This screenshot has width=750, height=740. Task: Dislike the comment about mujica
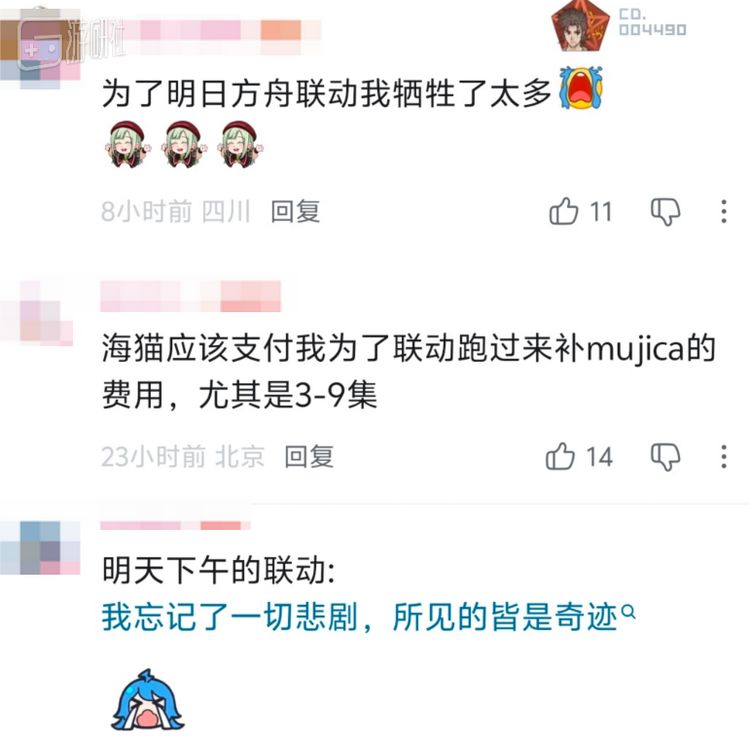tap(665, 457)
